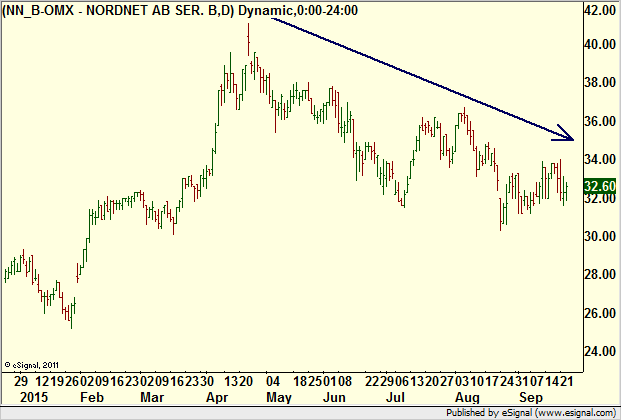Image resolution: width=621 pixels, height=420 pixels.
Task: Click the 28.00 price axis label
Action: (x=600, y=274)
